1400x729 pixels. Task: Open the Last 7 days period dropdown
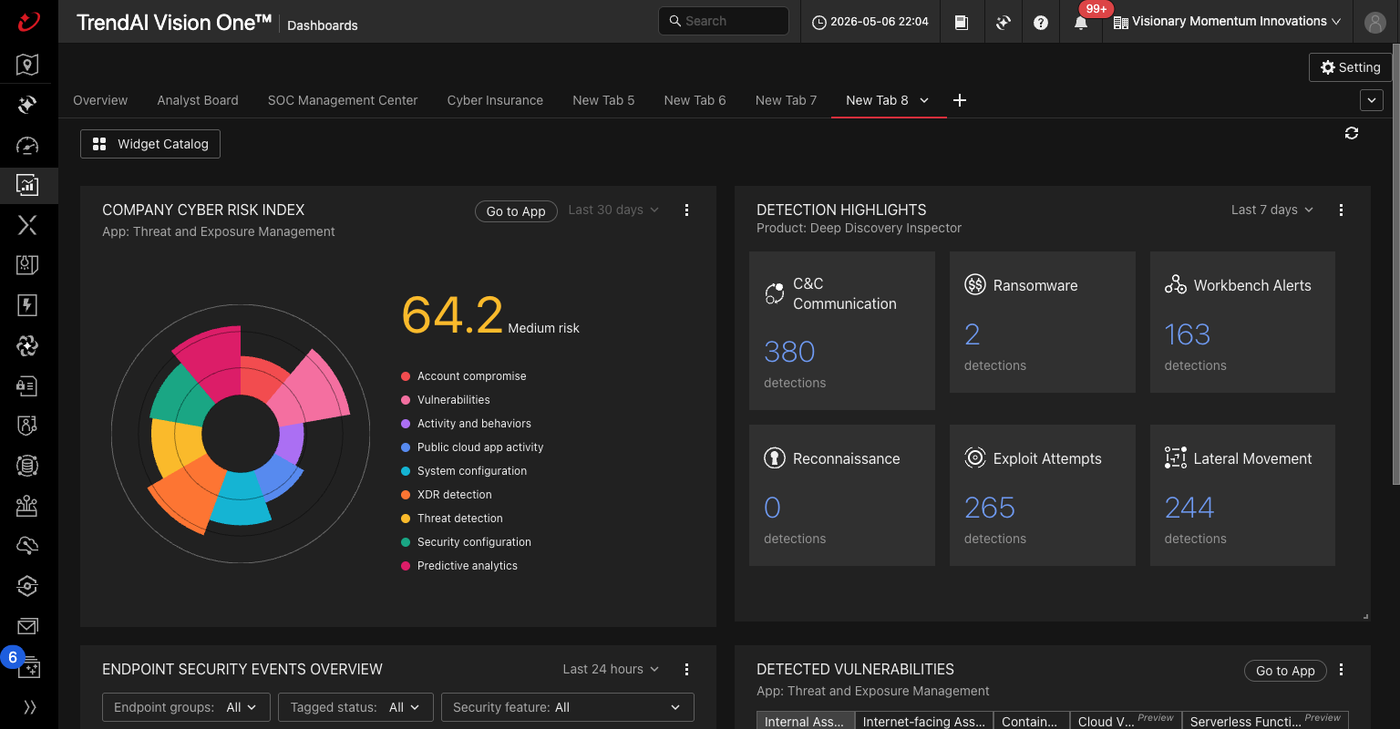(1273, 210)
